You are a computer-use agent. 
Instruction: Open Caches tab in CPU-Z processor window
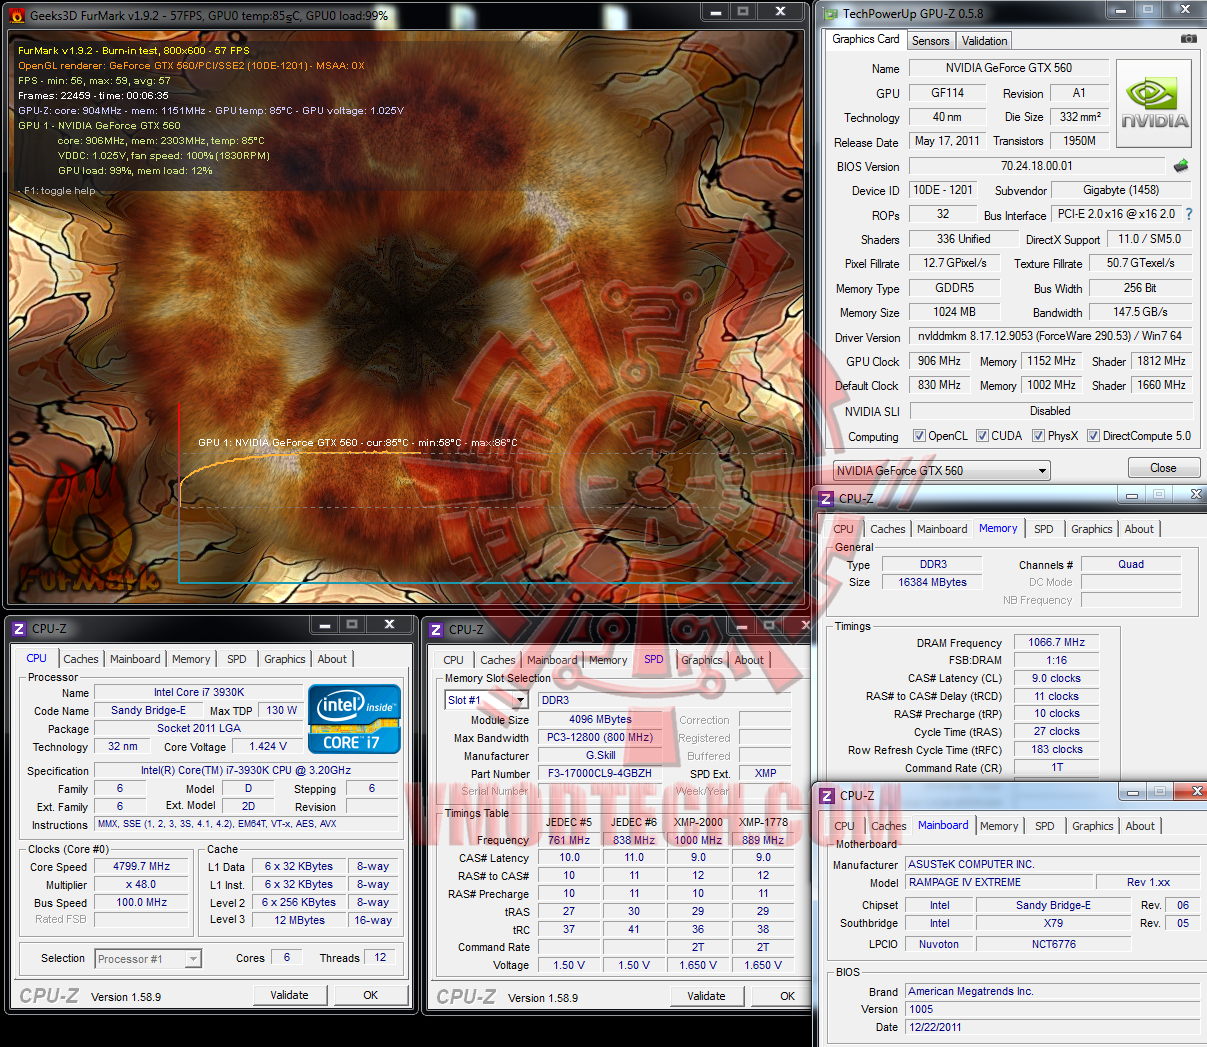click(81, 659)
